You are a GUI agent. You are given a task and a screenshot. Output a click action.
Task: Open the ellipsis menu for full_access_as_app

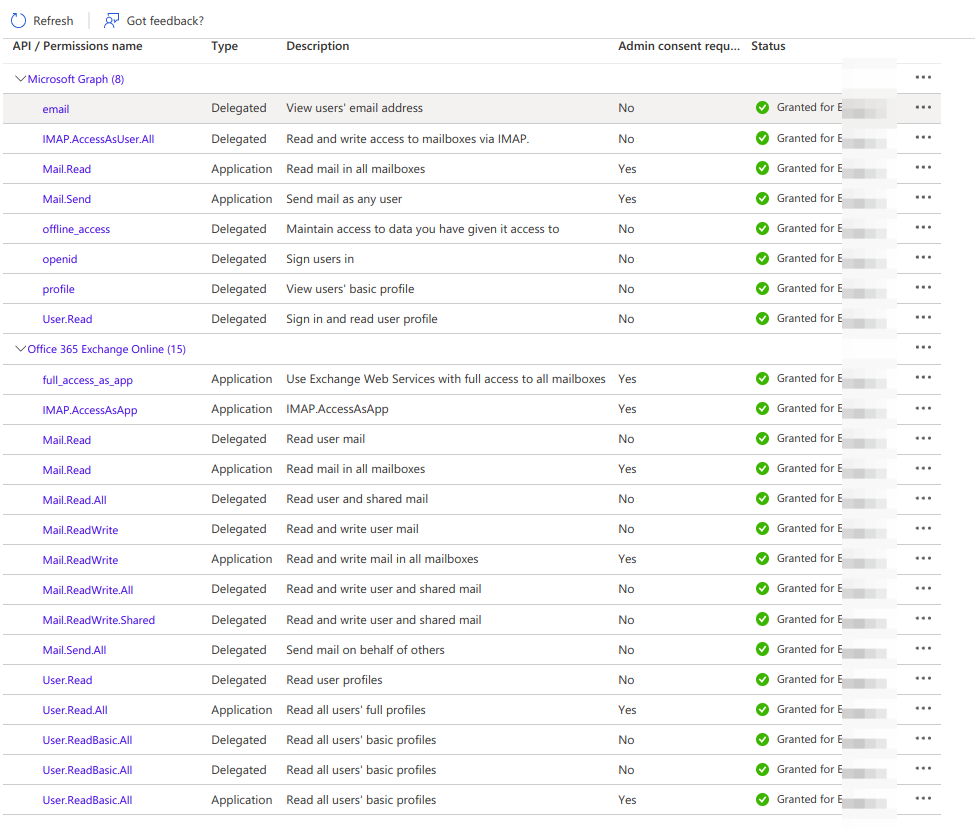pyautogui.click(x=923, y=377)
